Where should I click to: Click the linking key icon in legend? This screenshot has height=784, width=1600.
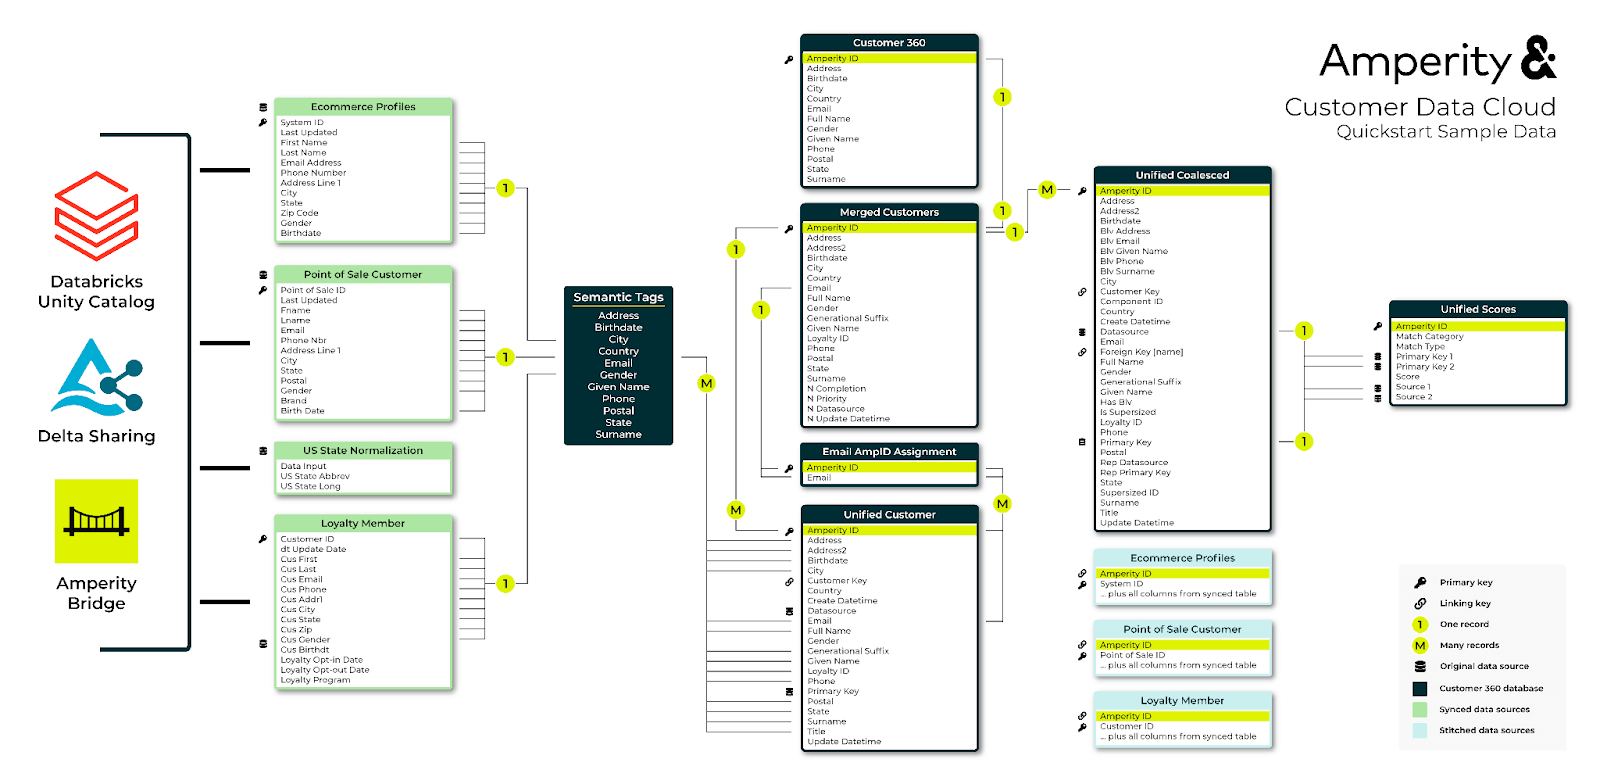[x=1420, y=603]
